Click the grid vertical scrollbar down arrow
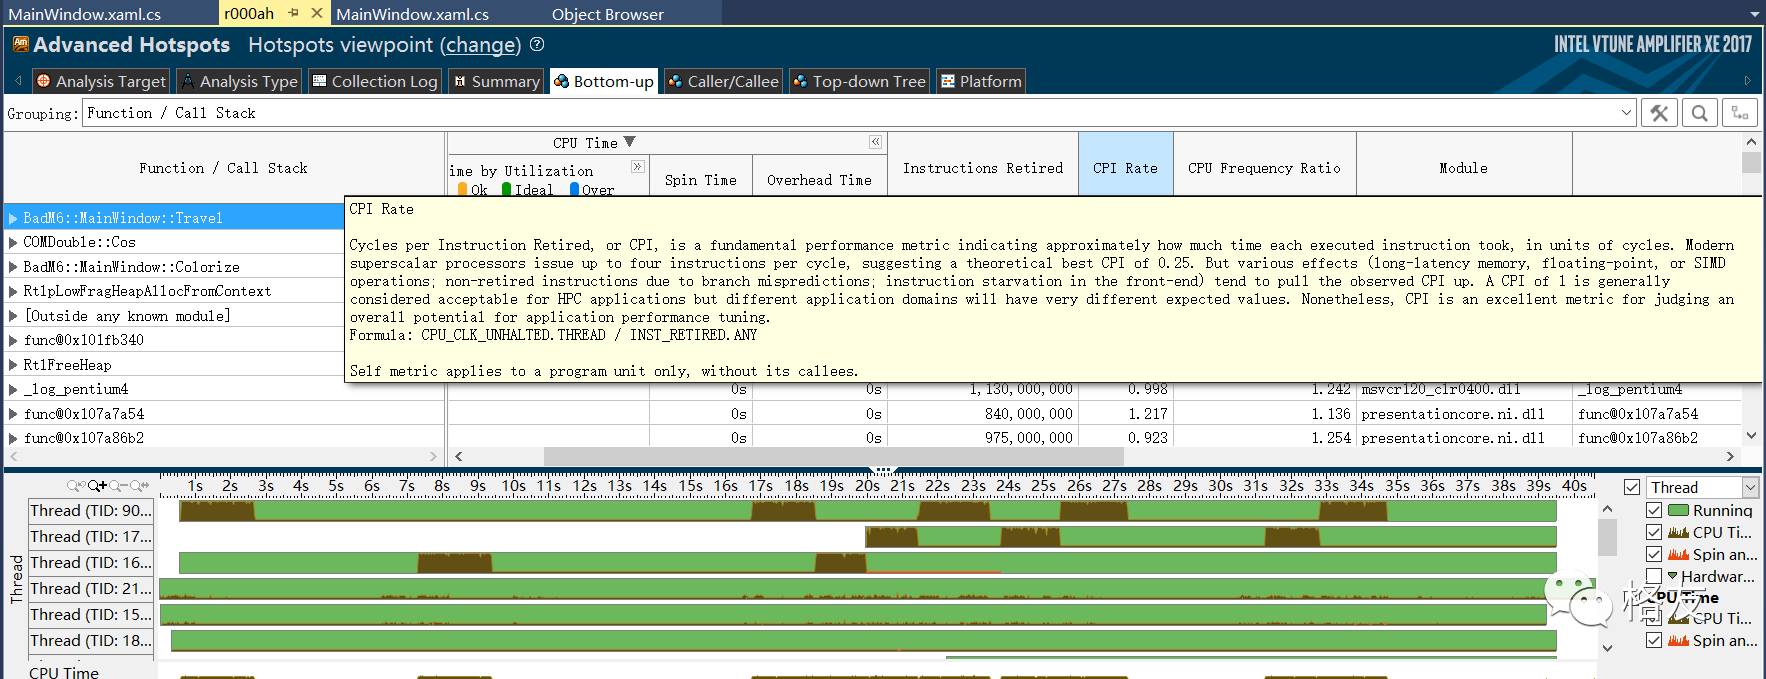Screen dimensions: 1766x679 1750,436
